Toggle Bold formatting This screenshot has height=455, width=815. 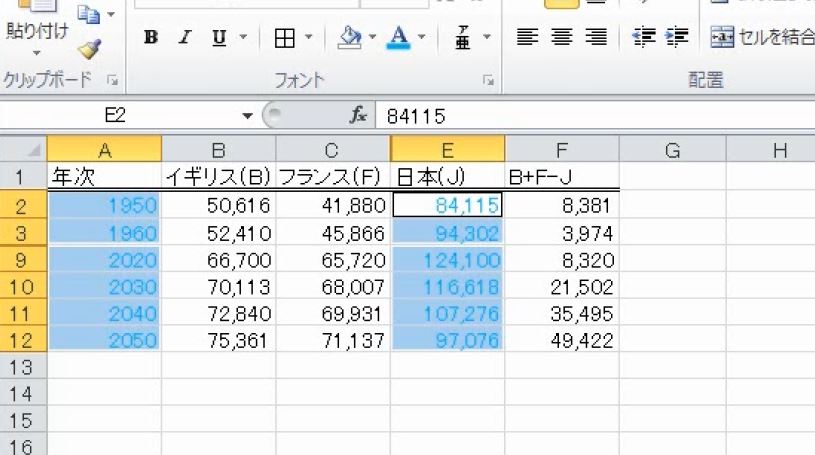pyautogui.click(x=151, y=37)
